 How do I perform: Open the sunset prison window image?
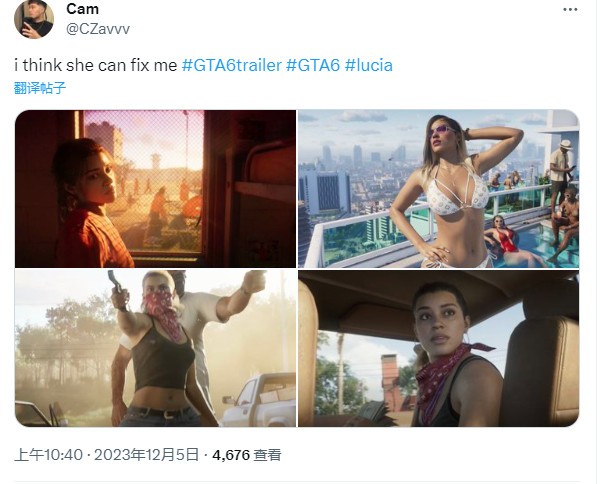(x=155, y=189)
